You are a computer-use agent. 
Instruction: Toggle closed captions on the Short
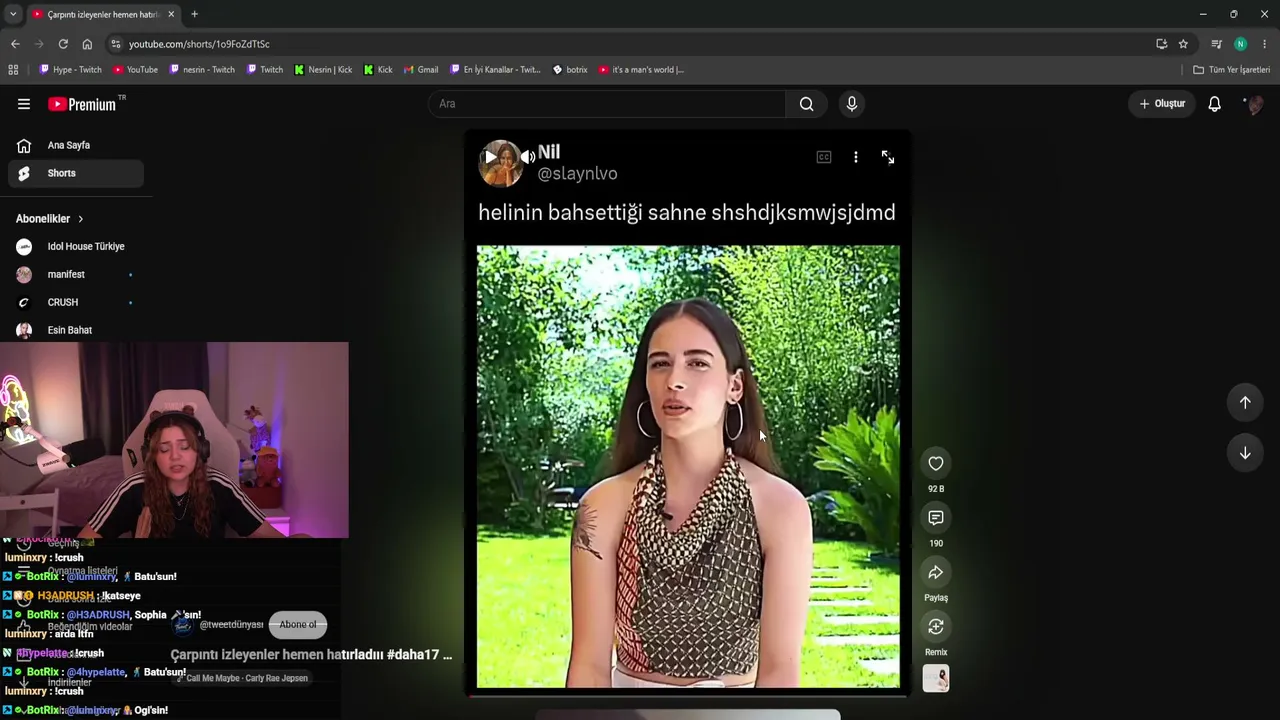point(824,157)
